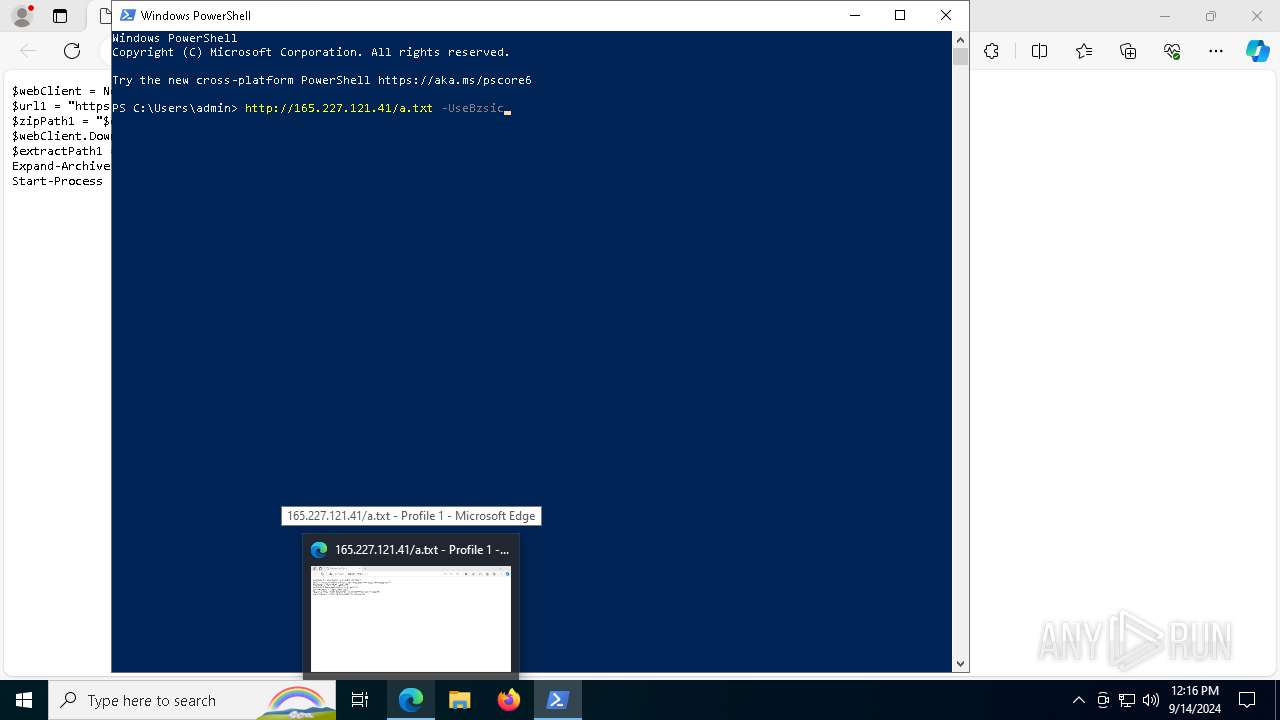Click Microsoft Edge taskbar icon
The width and height of the screenshot is (1280, 720).
click(x=411, y=700)
